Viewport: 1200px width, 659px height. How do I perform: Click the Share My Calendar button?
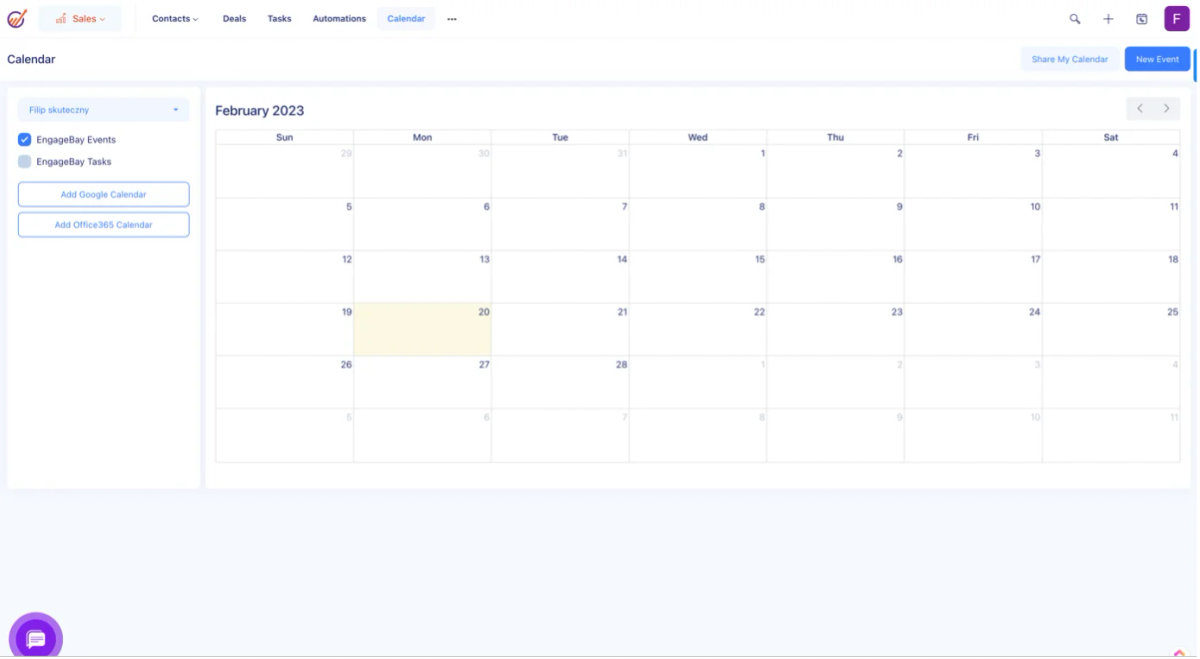coord(1070,59)
